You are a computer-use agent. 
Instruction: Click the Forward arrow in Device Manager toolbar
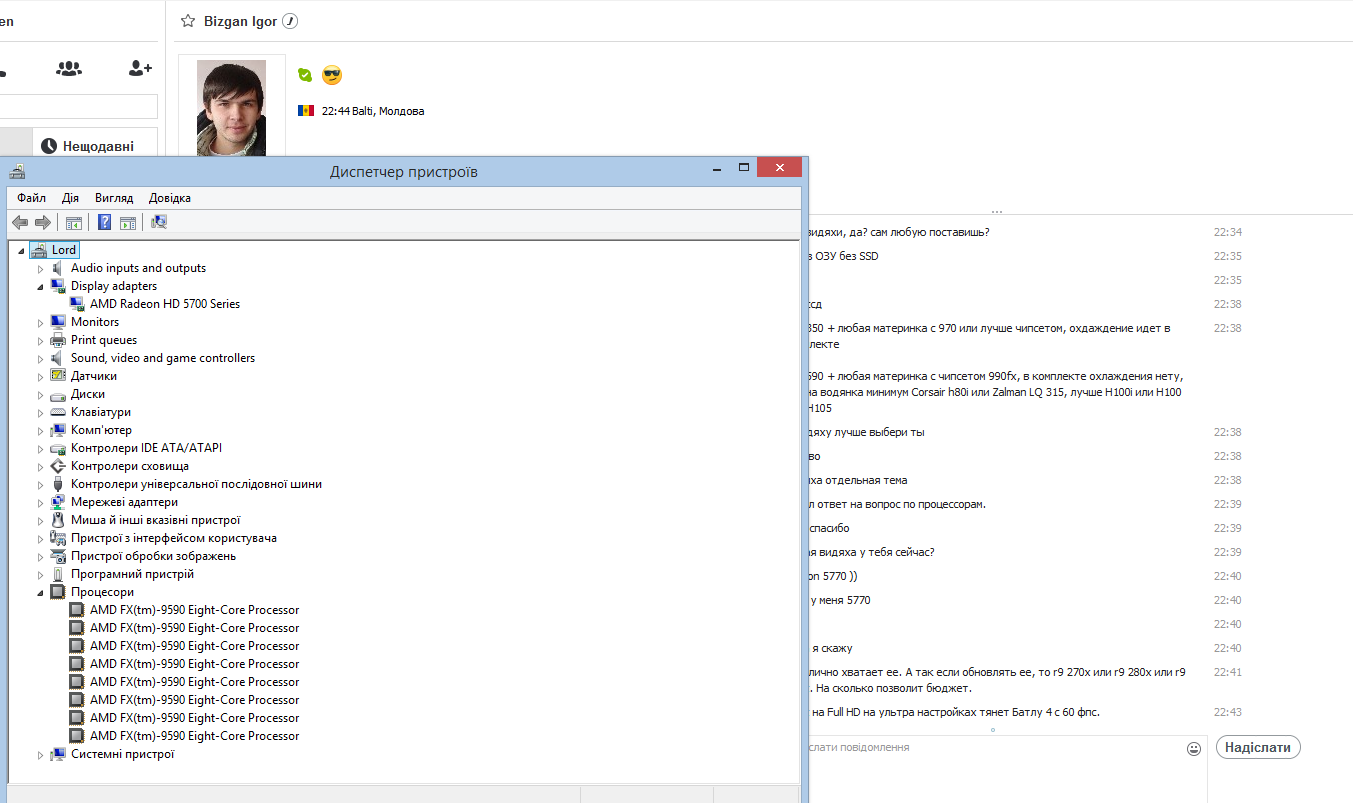click(x=42, y=222)
